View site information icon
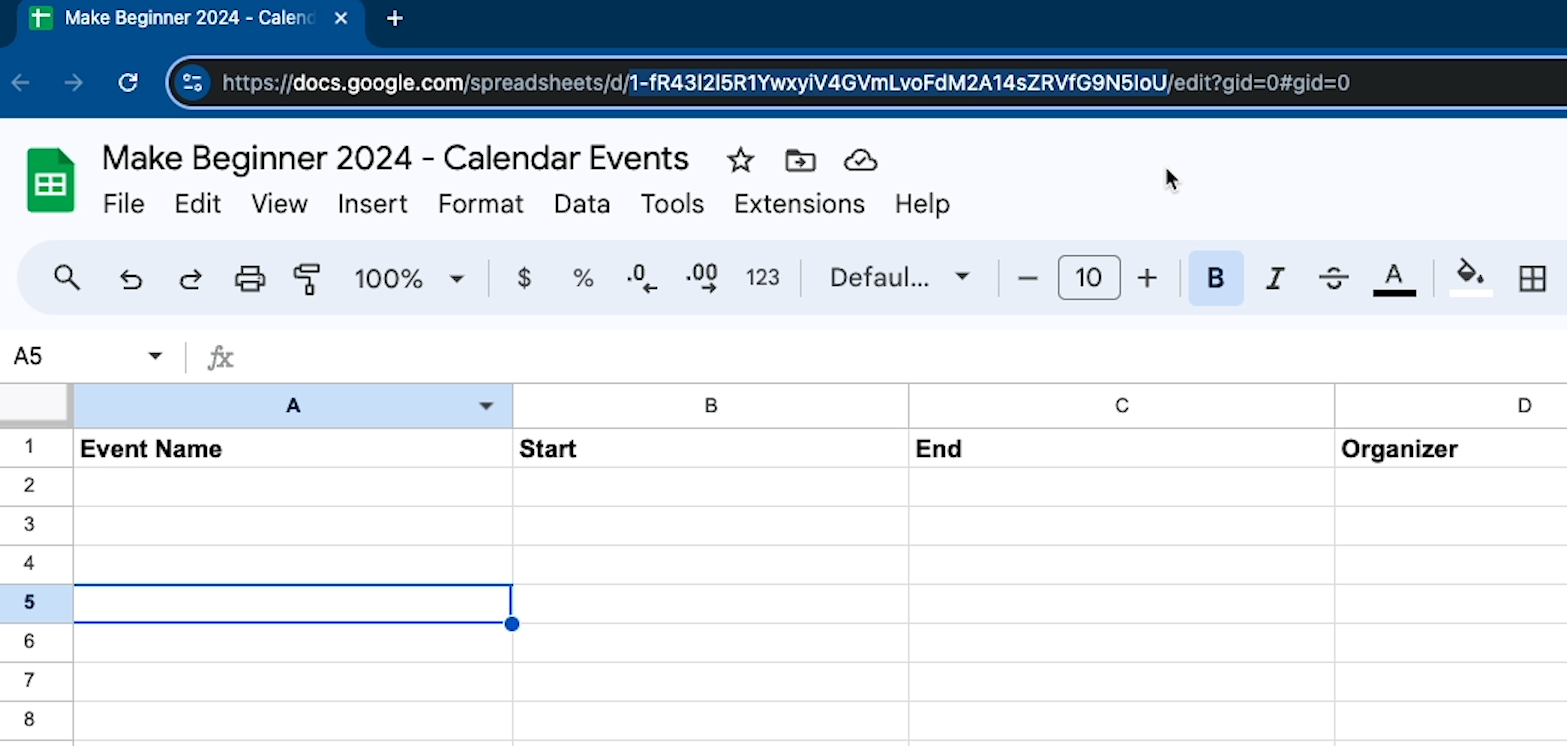This screenshot has height=746, width=1567. click(x=193, y=83)
